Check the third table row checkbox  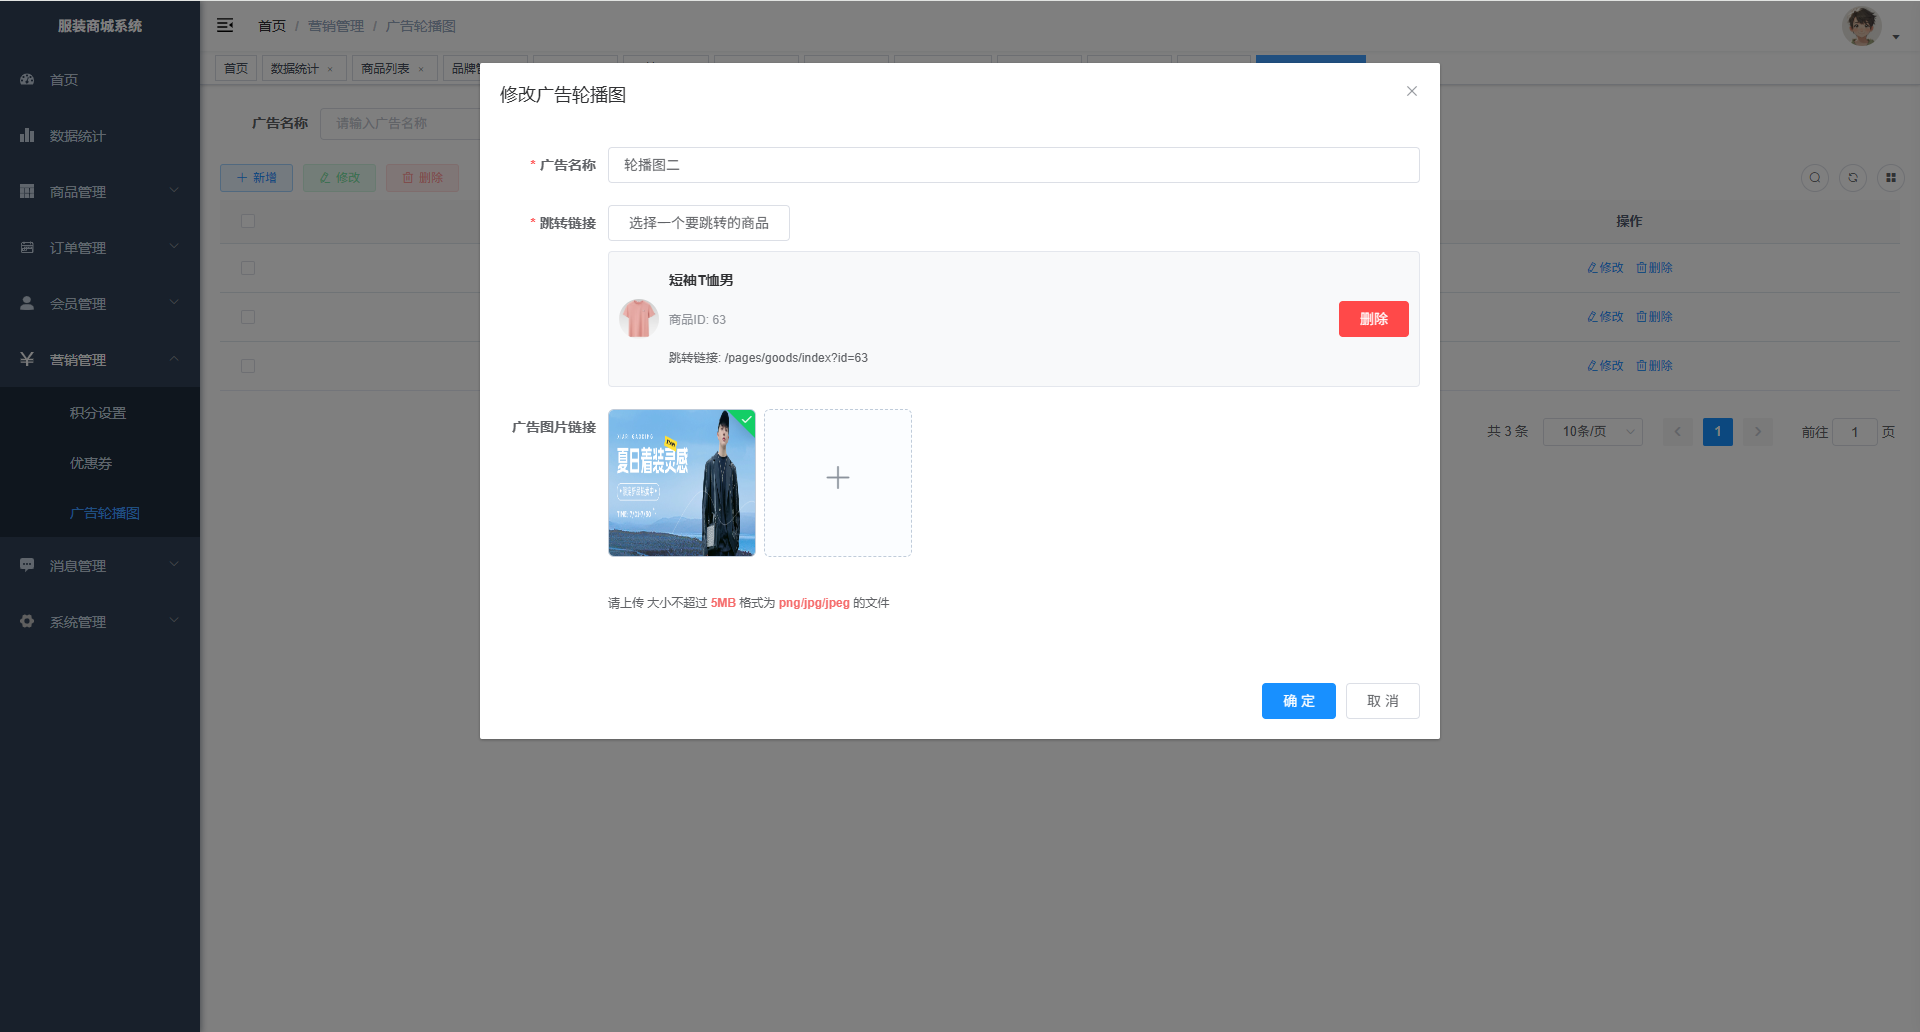(248, 366)
